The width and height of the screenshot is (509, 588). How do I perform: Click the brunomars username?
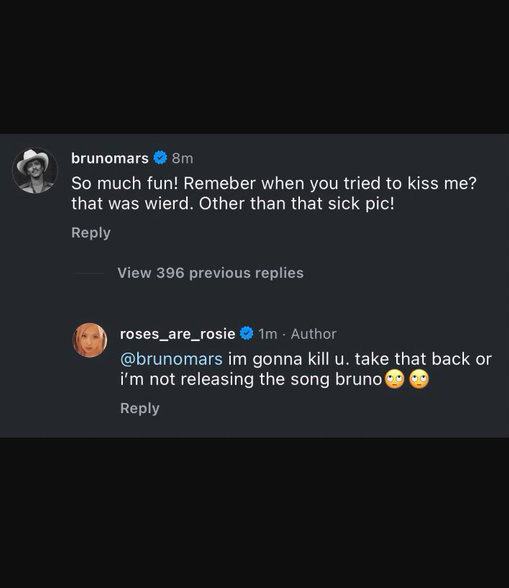coord(110,158)
